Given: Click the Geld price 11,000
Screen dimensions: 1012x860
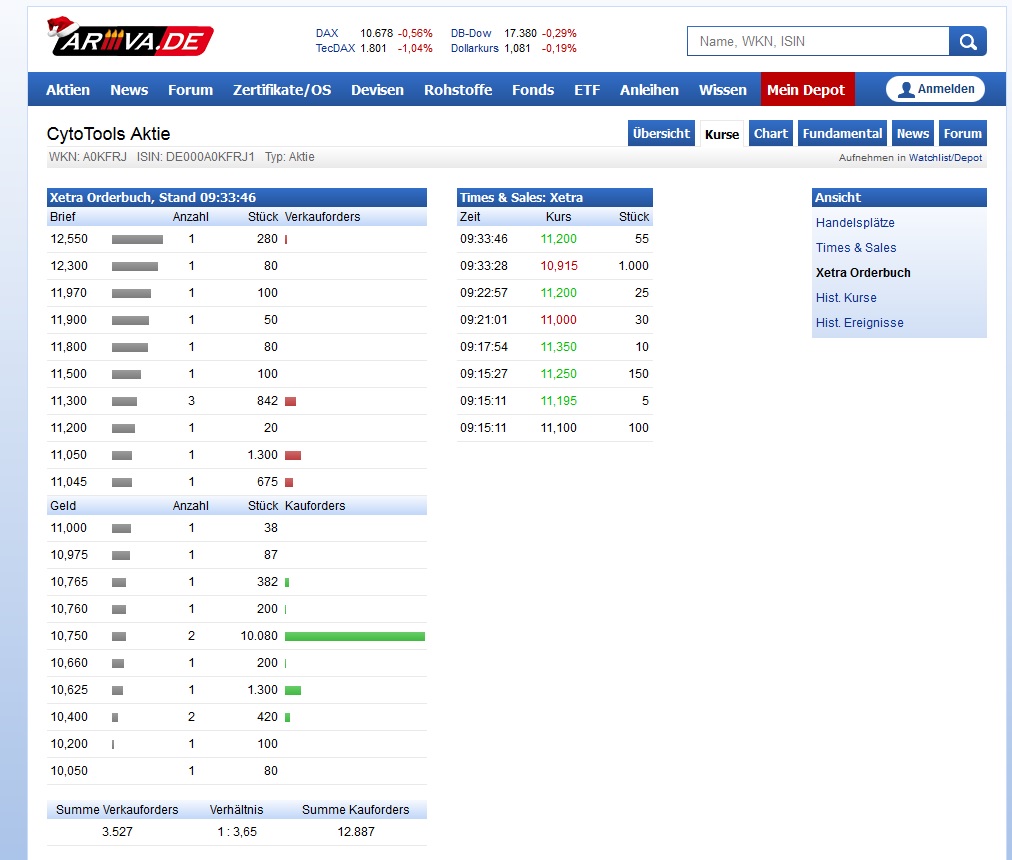Looking at the screenshot, I should click(68, 528).
